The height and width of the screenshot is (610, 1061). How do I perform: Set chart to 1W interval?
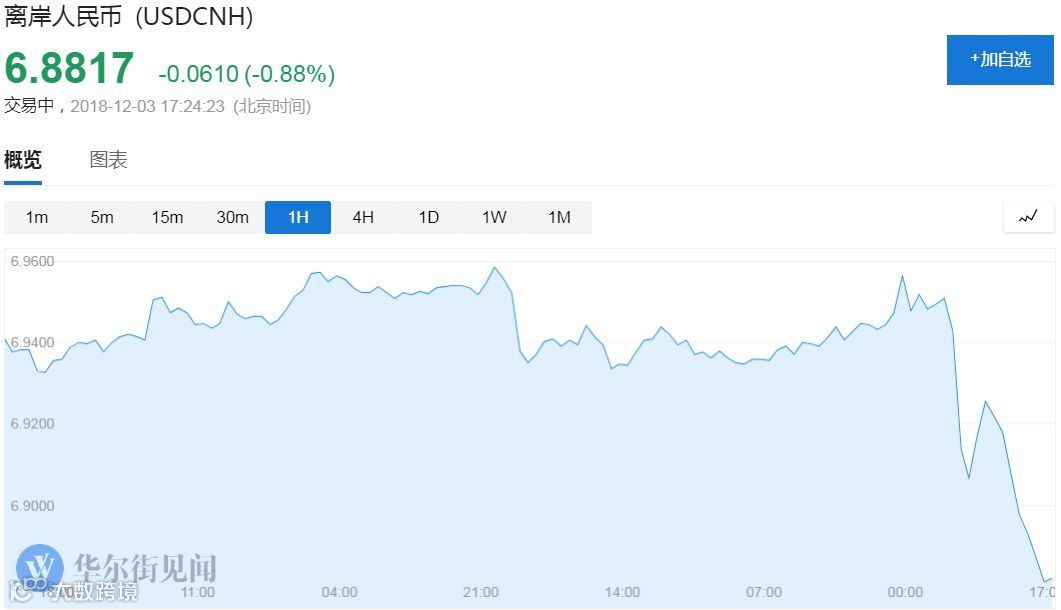494,217
